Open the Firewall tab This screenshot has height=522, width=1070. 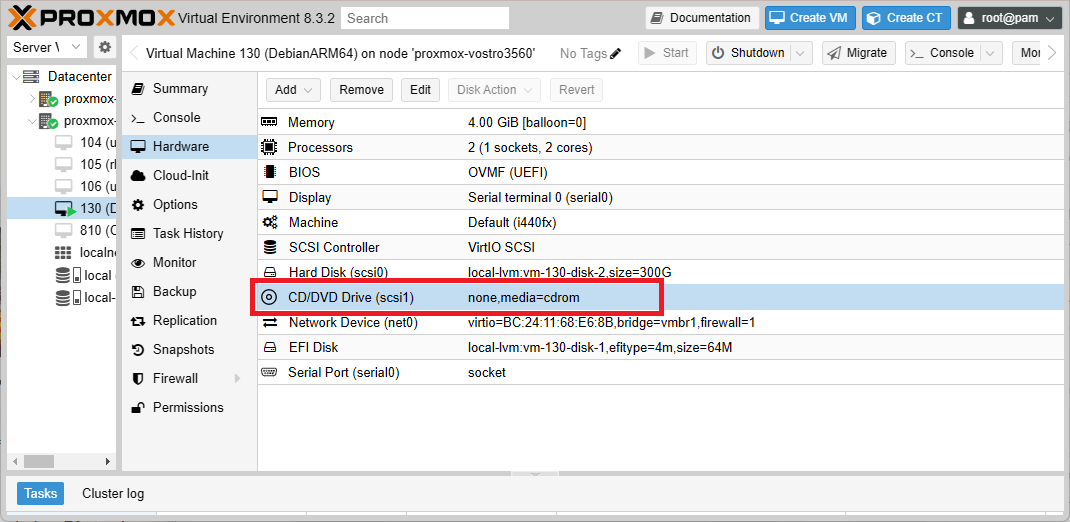click(x=189, y=379)
